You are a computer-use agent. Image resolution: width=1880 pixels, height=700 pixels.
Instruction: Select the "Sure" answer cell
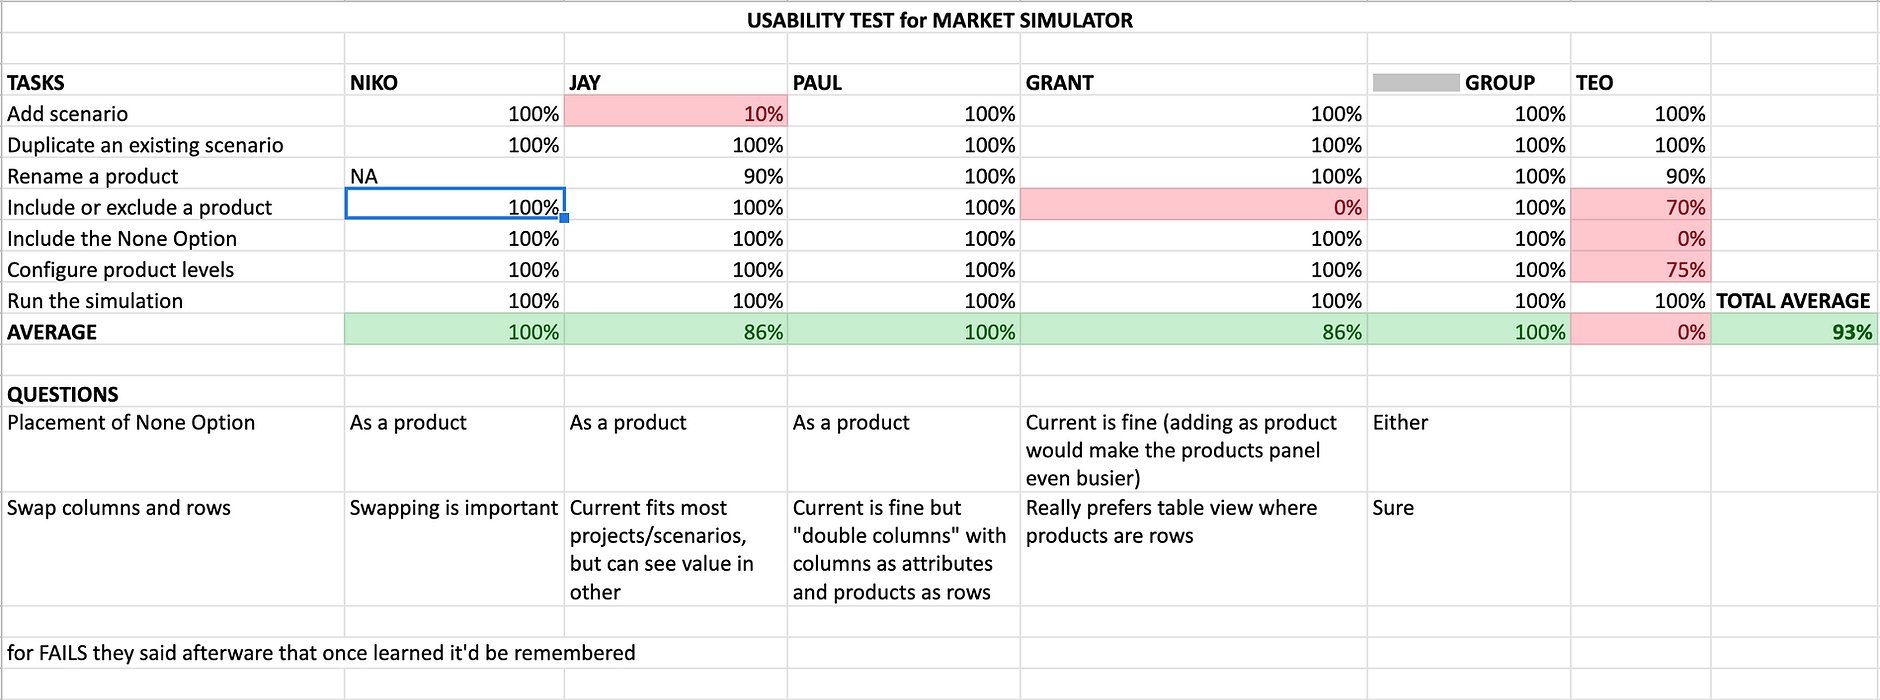coord(1468,508)
